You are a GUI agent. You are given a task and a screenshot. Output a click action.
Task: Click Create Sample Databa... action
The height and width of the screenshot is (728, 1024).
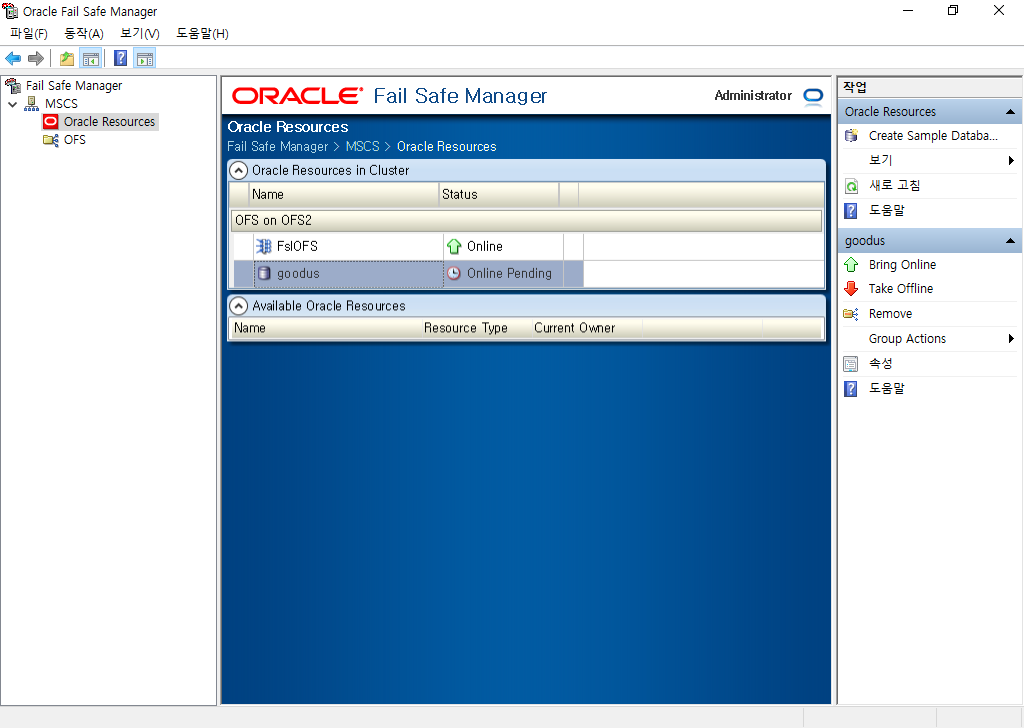pos(933,135)
